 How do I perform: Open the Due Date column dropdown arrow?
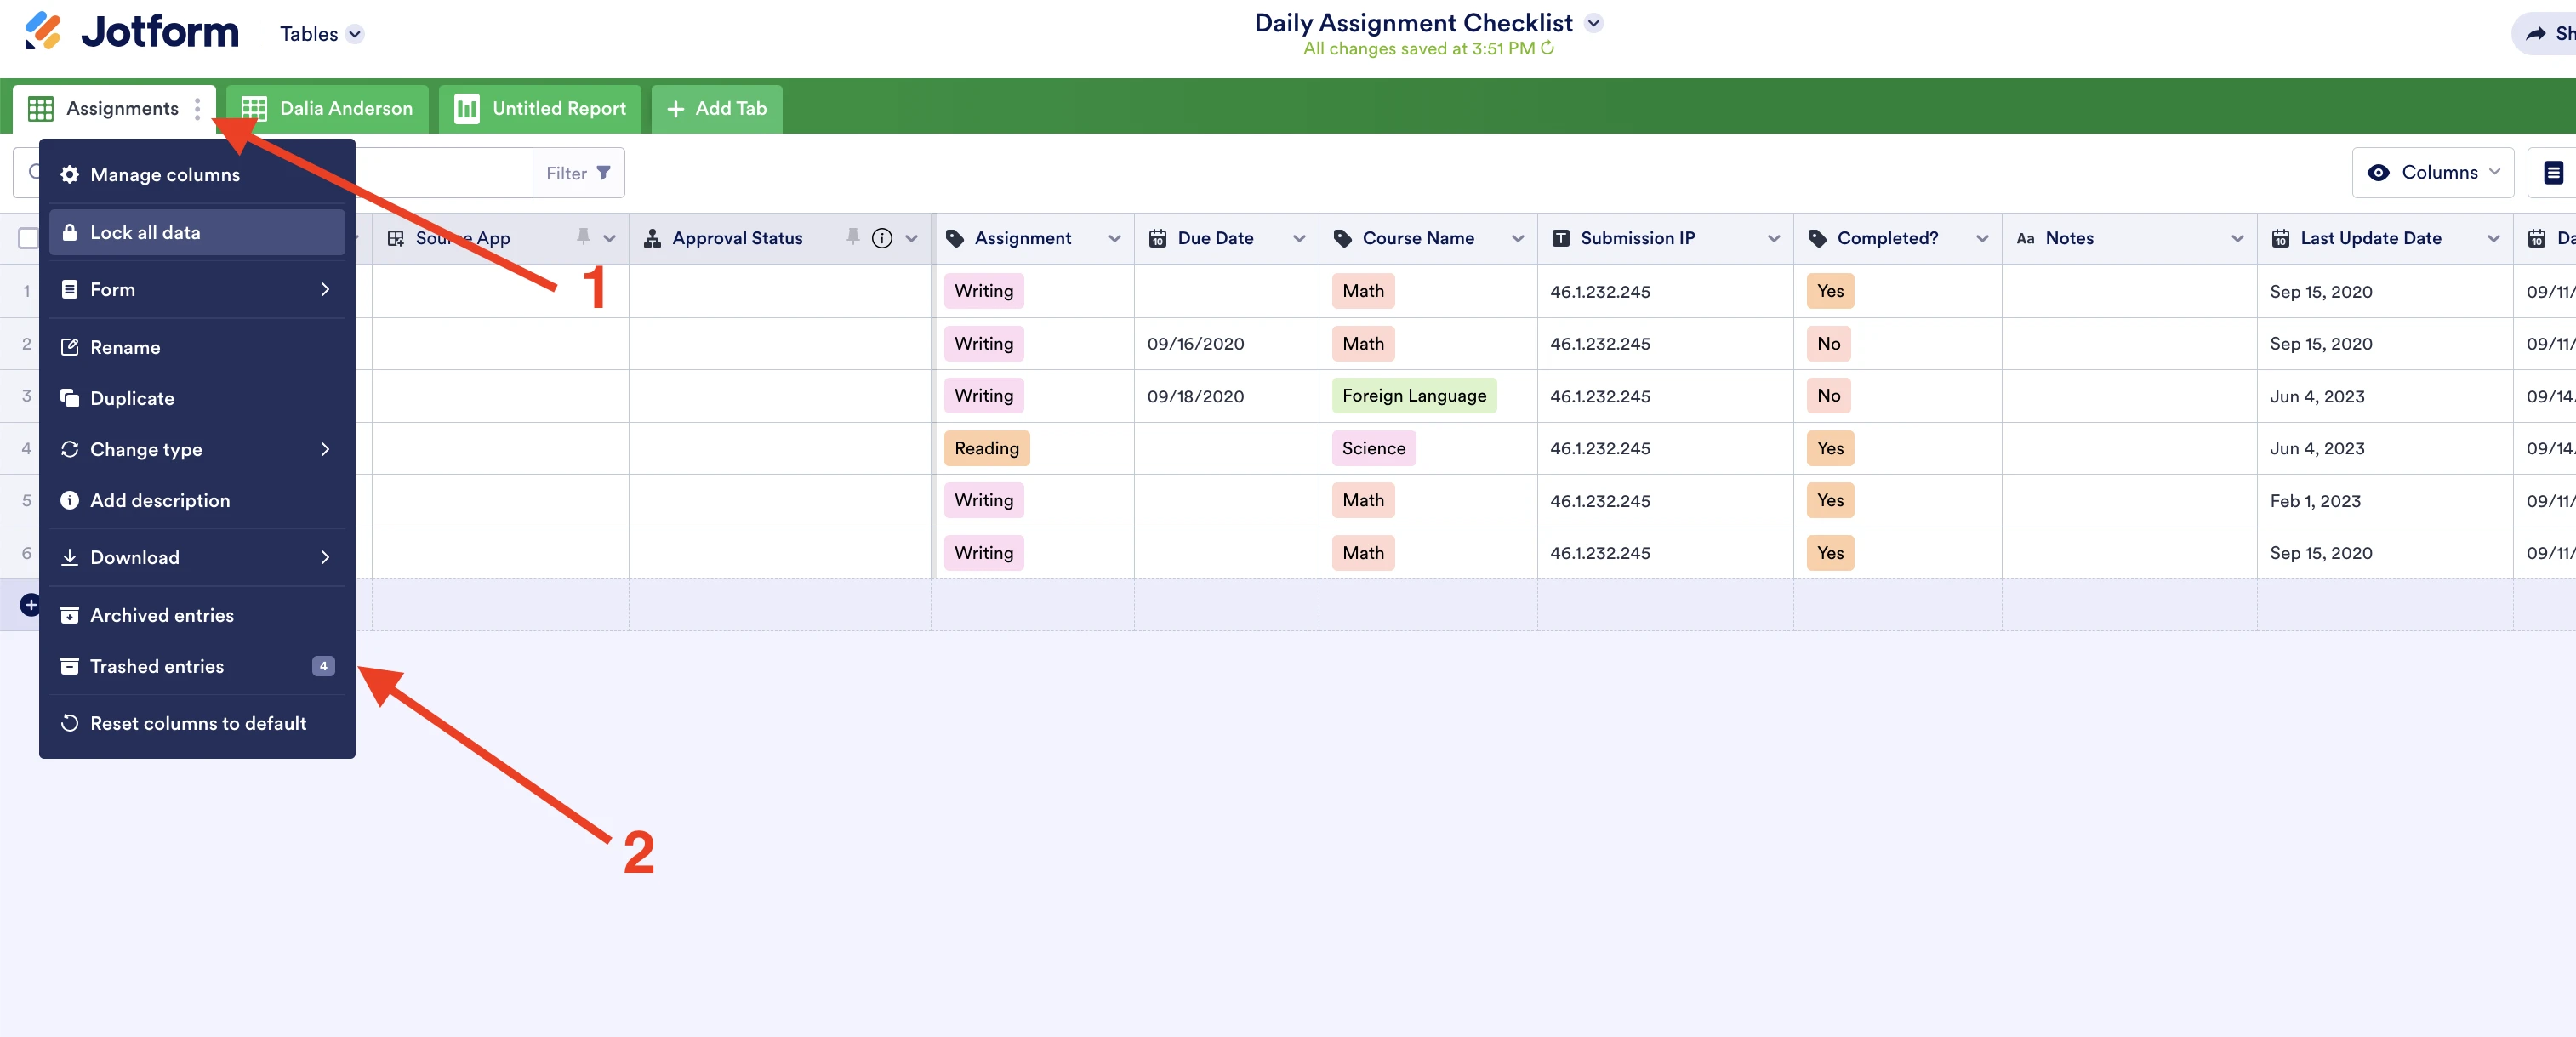tap(1298, 238)
